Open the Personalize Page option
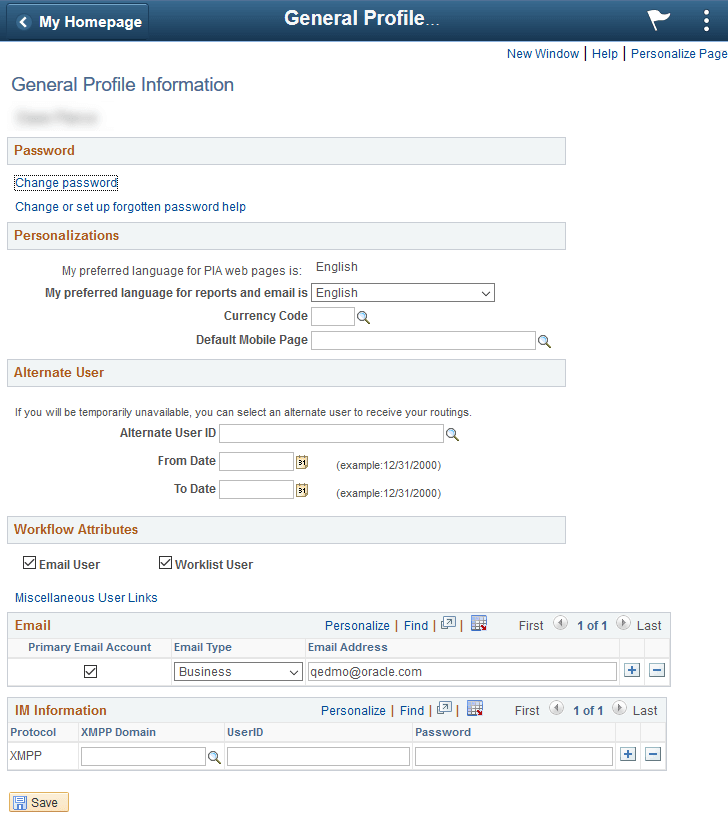The image size is (728, 825). pos(678,53)
